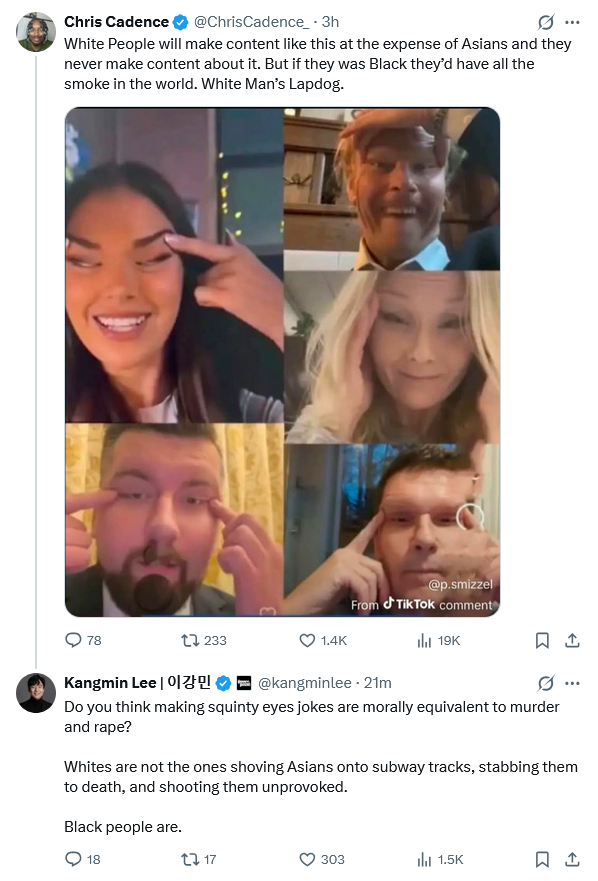Open @kangminlee profile handle
The width and height of the screenshot is (598, 881).
coord(305,683)
